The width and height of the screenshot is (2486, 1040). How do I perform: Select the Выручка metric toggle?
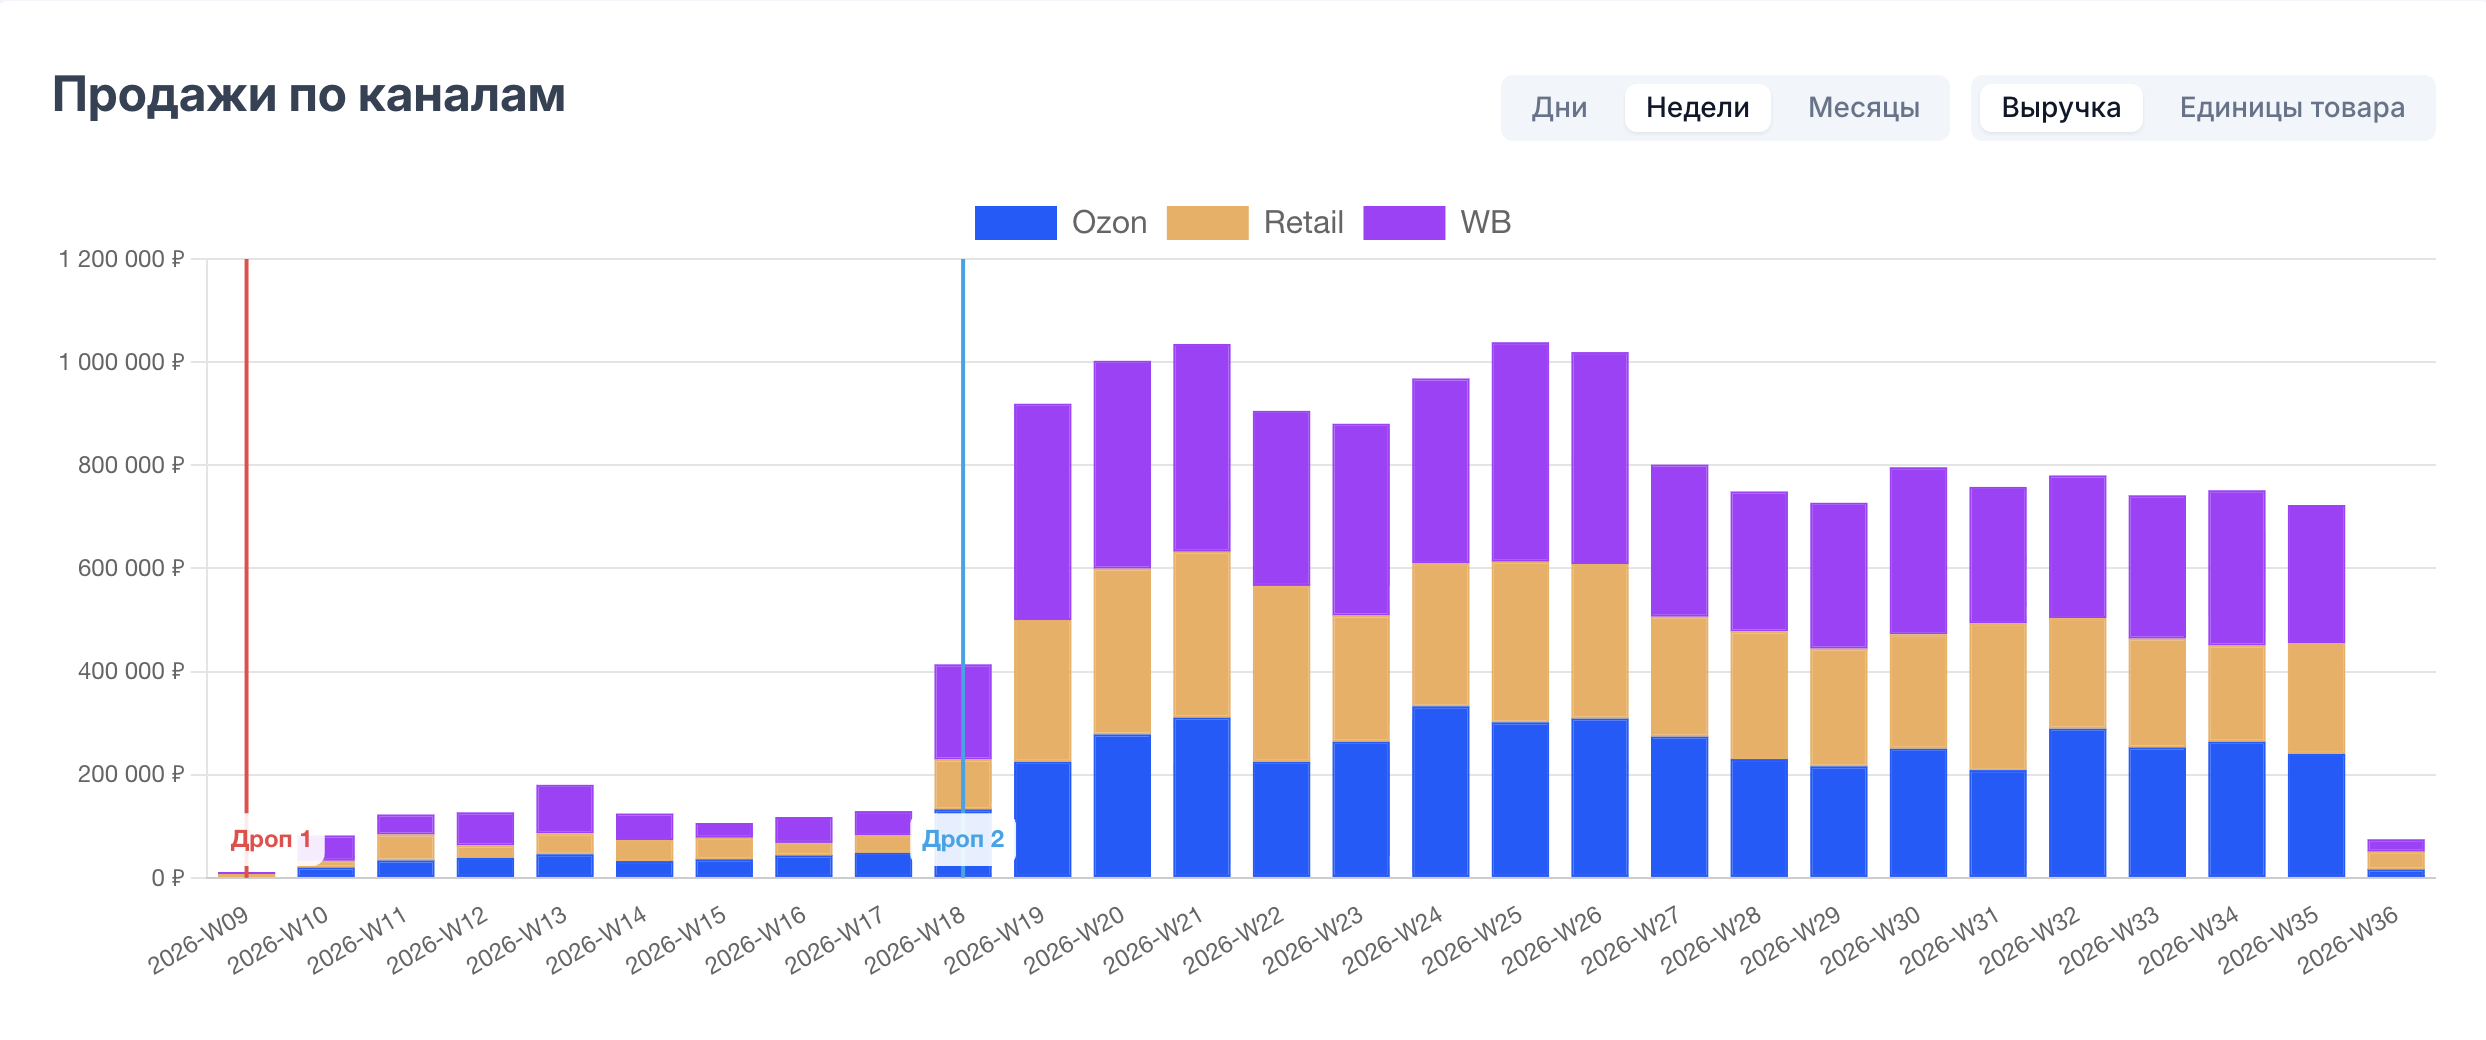(2061, 107)
